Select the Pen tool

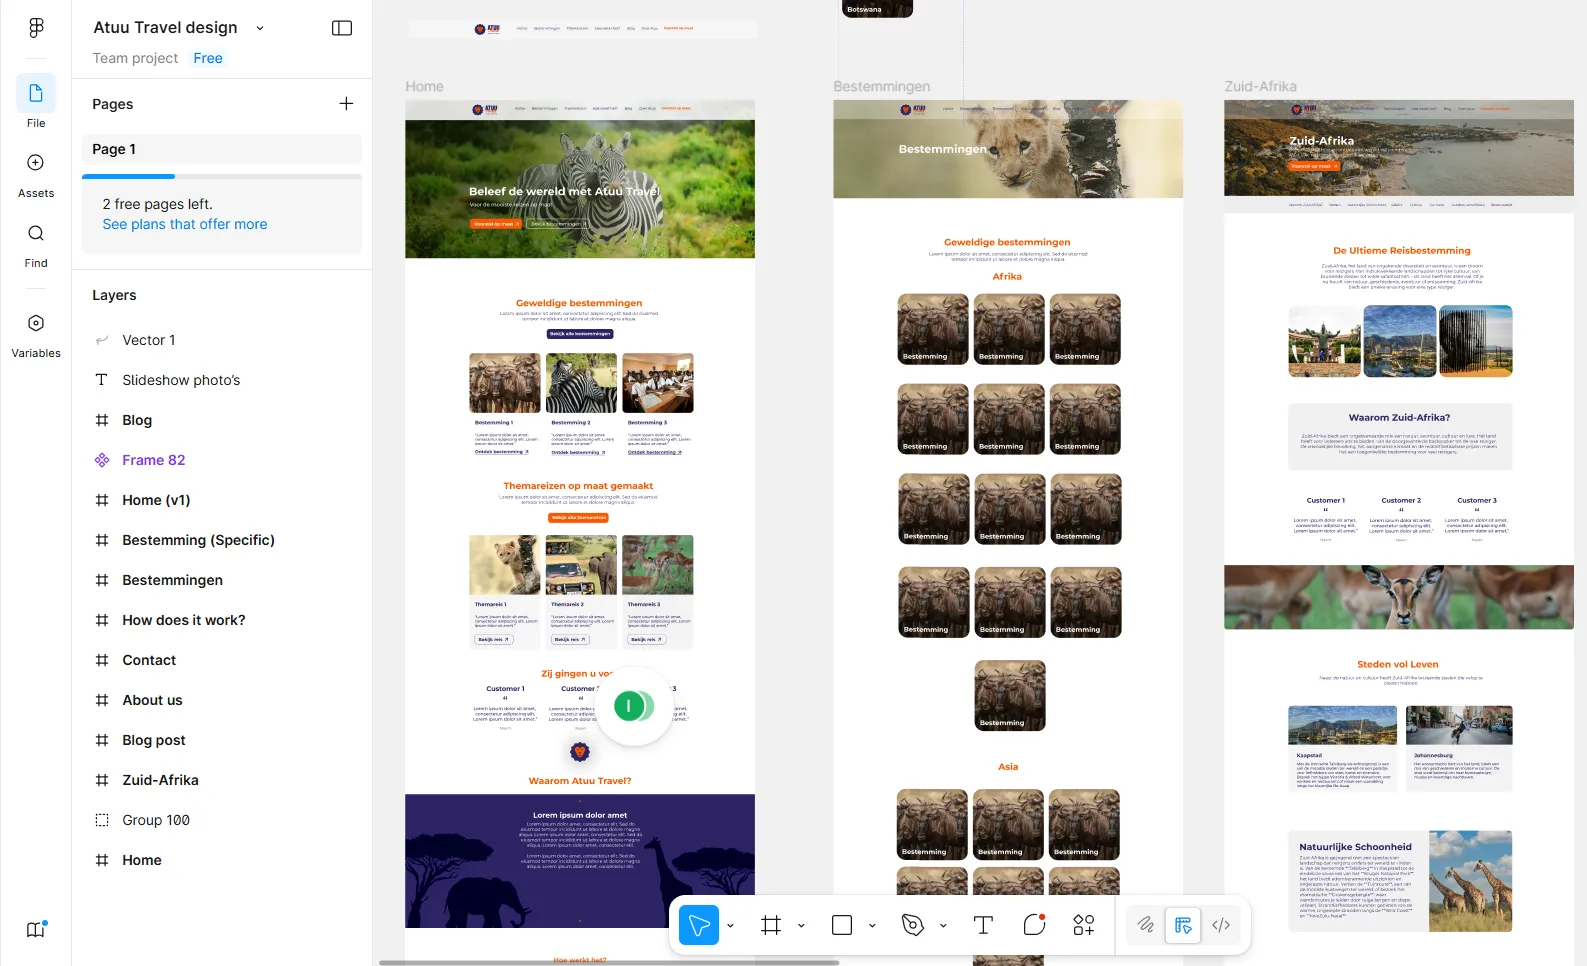point(913,925)
